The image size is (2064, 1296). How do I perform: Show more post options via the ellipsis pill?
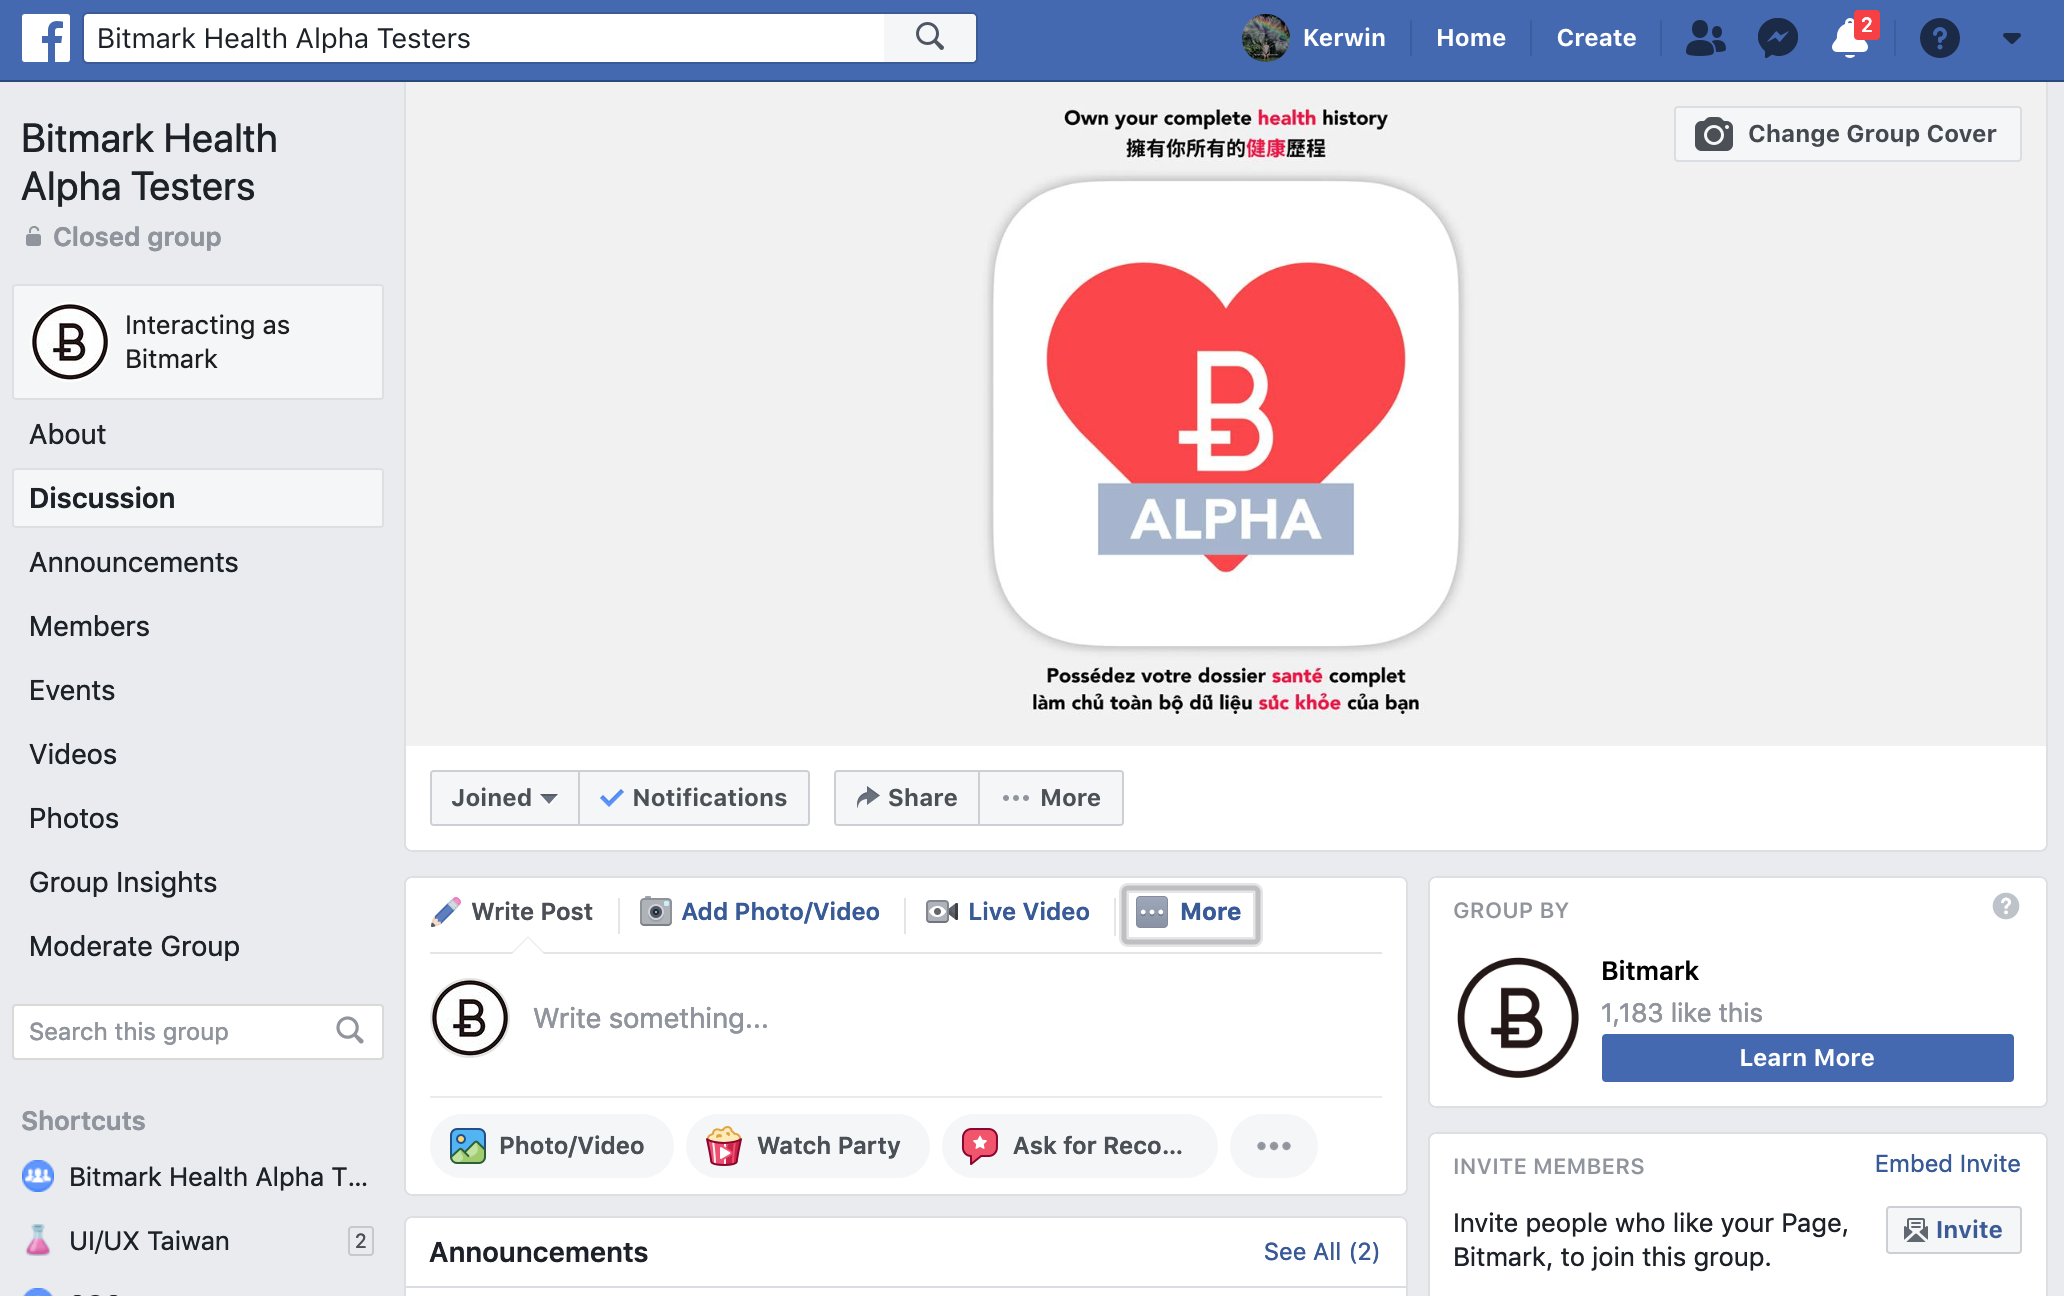1273,1146
